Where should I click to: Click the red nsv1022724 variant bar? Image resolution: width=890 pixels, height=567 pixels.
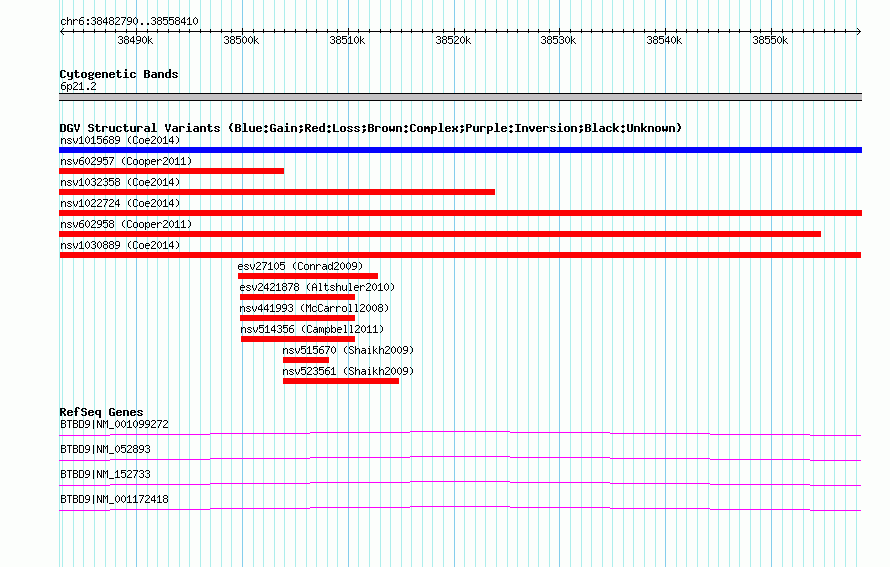[x=460, y=213]
